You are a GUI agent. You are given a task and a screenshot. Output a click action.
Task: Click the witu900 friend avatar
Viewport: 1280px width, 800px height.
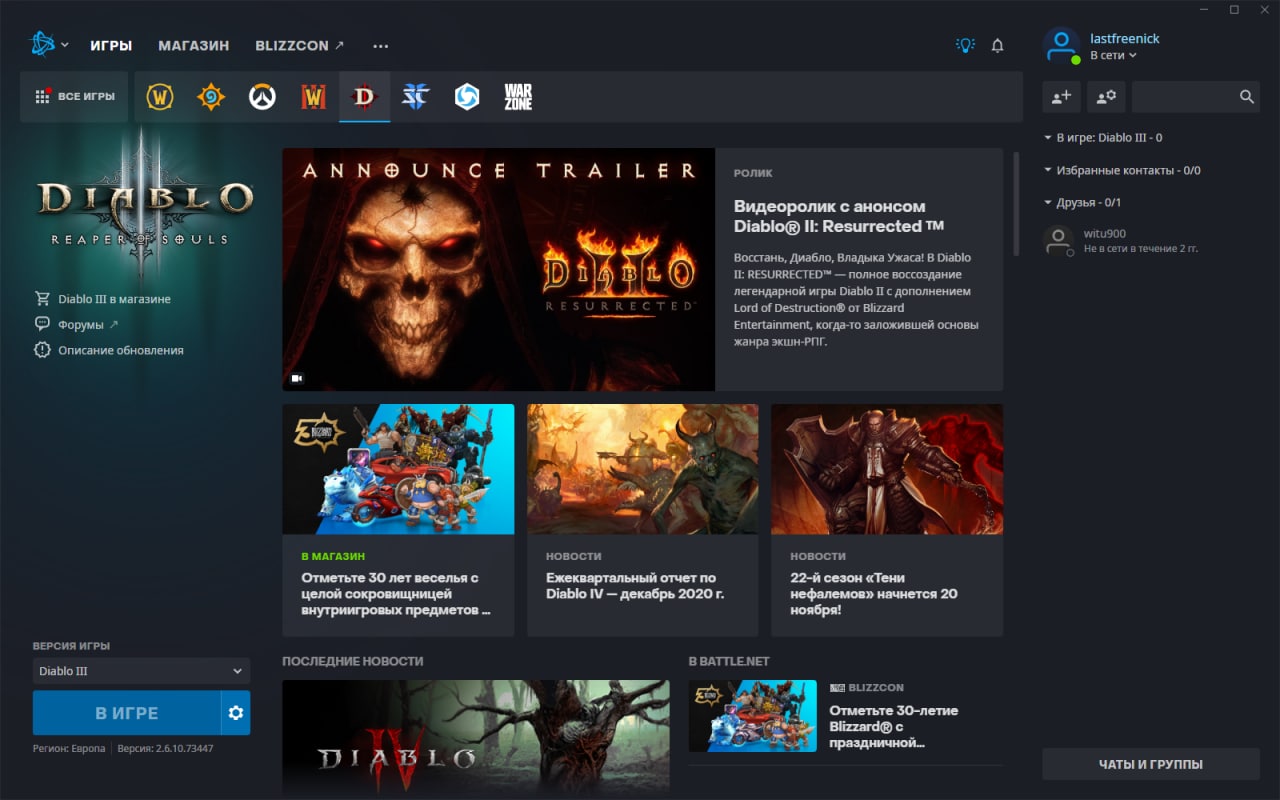coord(1058,240)
